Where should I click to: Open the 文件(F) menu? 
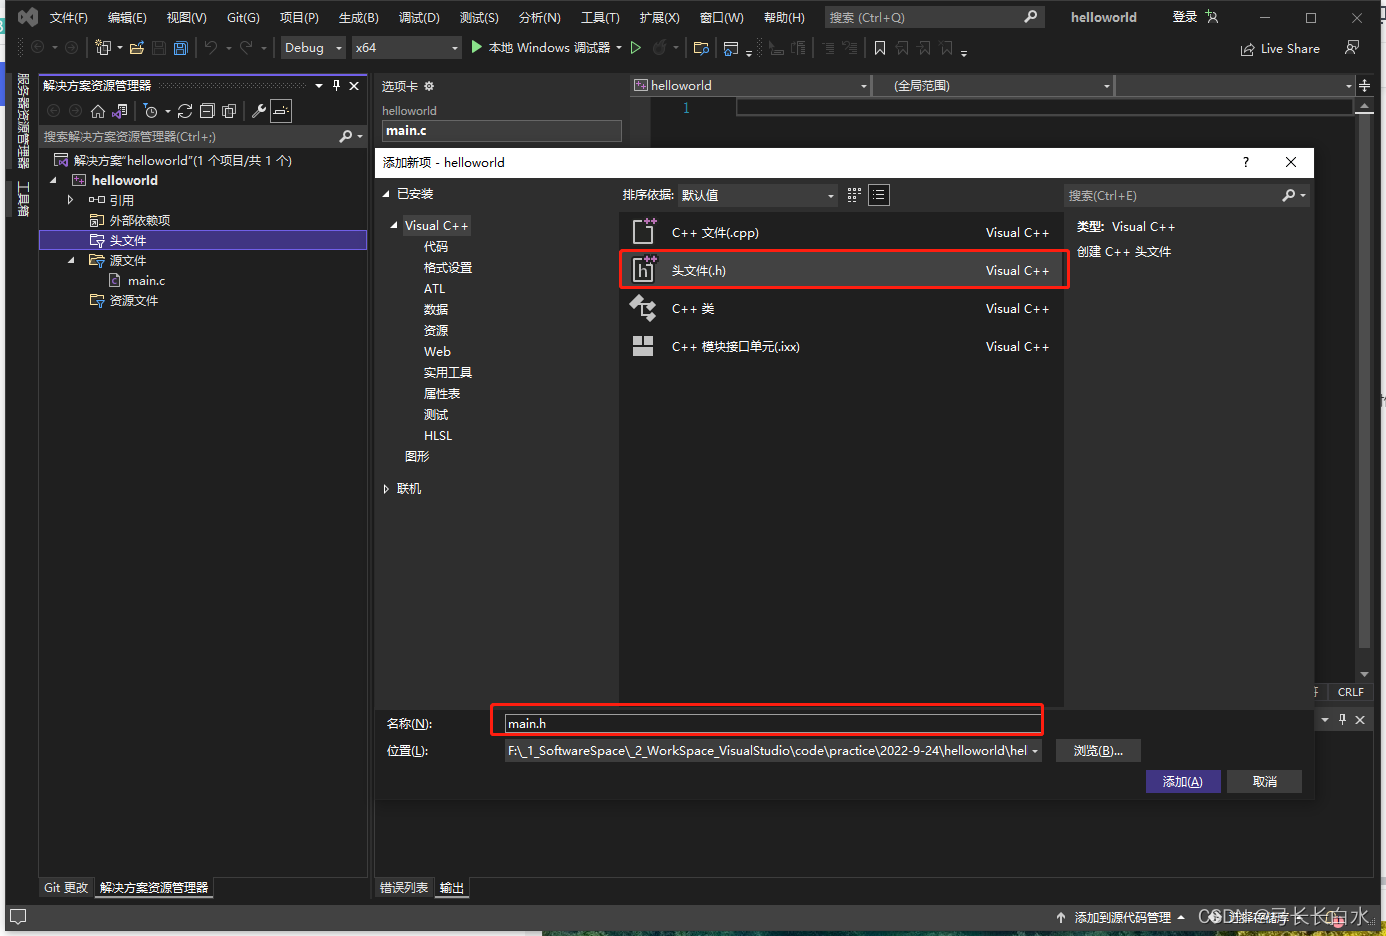click(69, 17)
